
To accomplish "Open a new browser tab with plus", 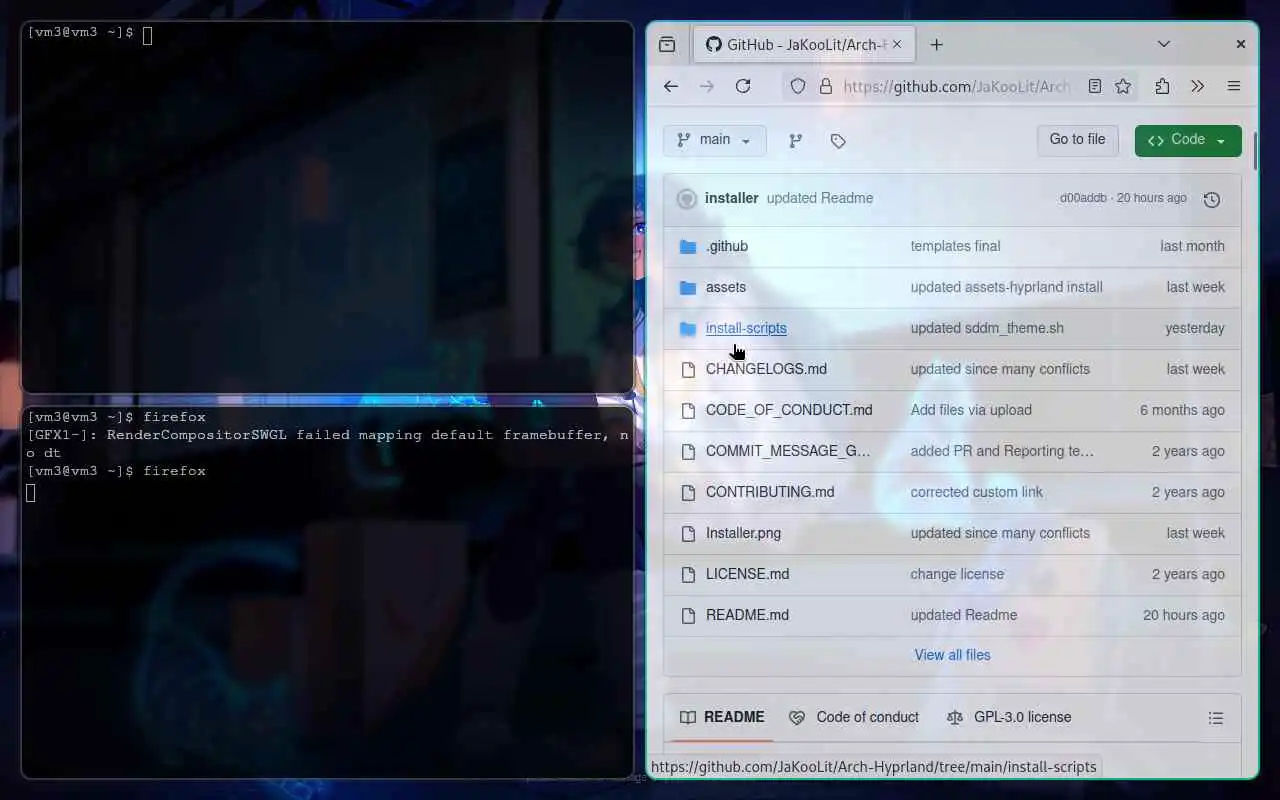I will click(x=936, y=44).
